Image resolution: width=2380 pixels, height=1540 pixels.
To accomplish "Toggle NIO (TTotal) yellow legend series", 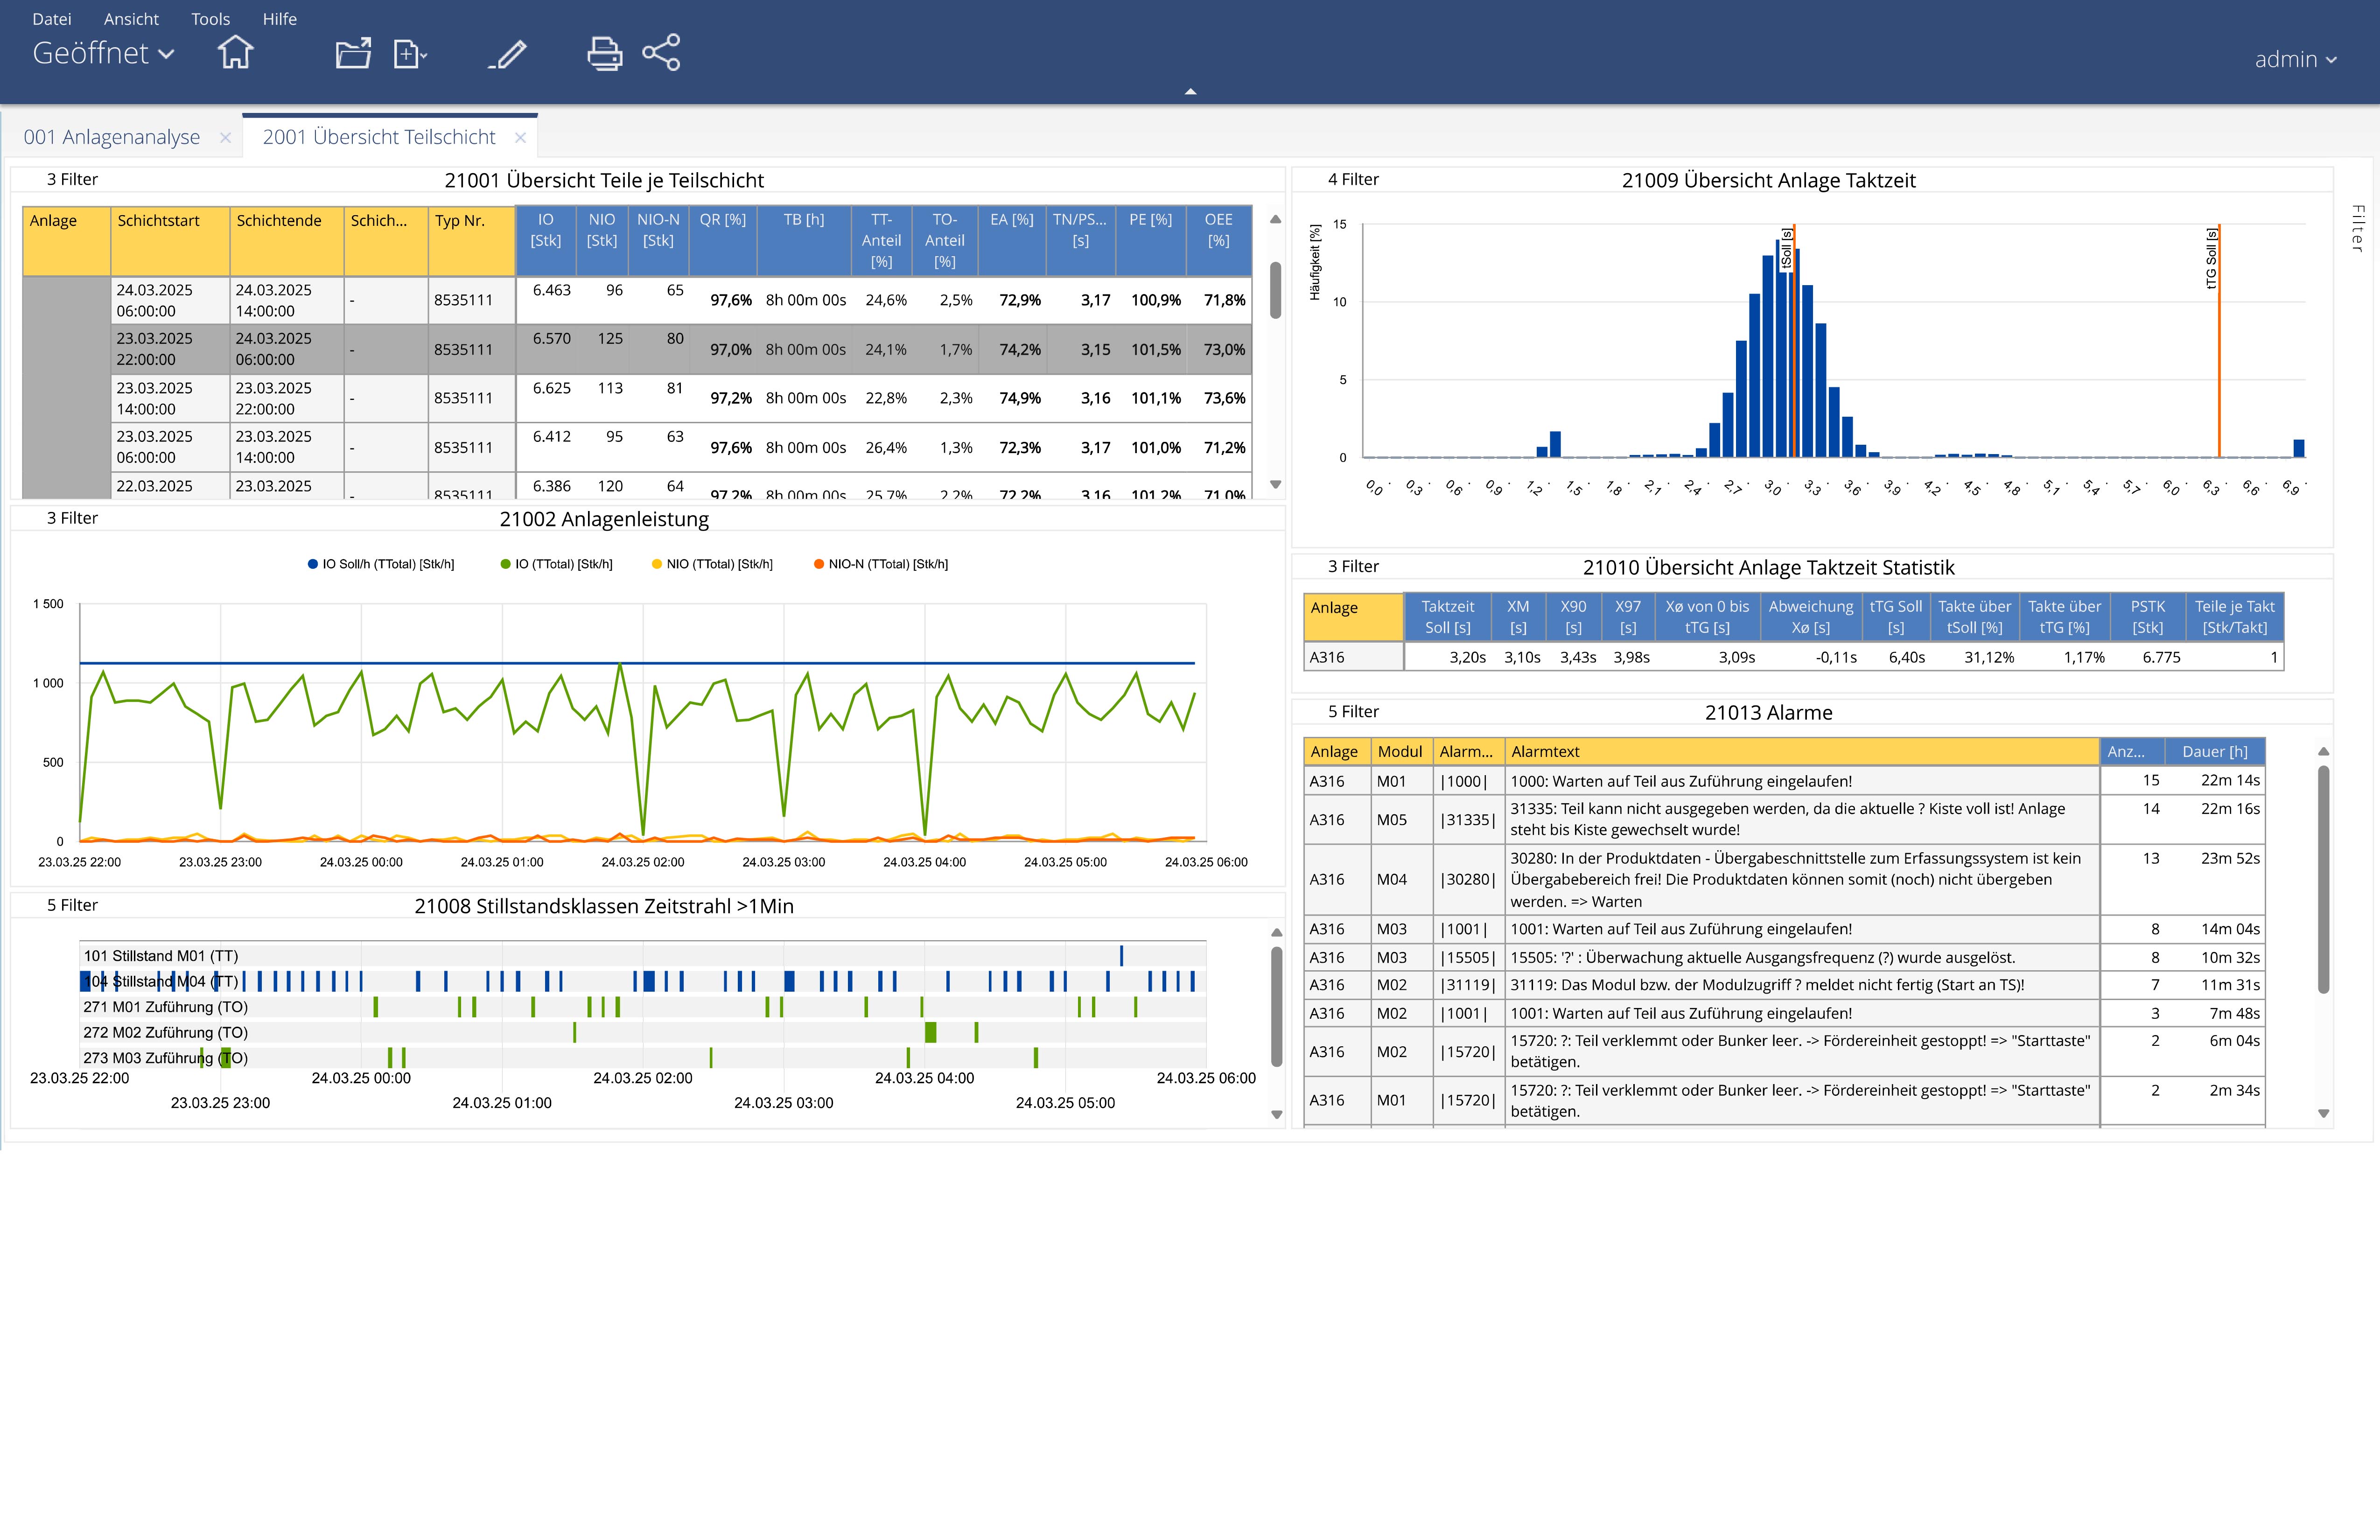I will tap(712, 564).
